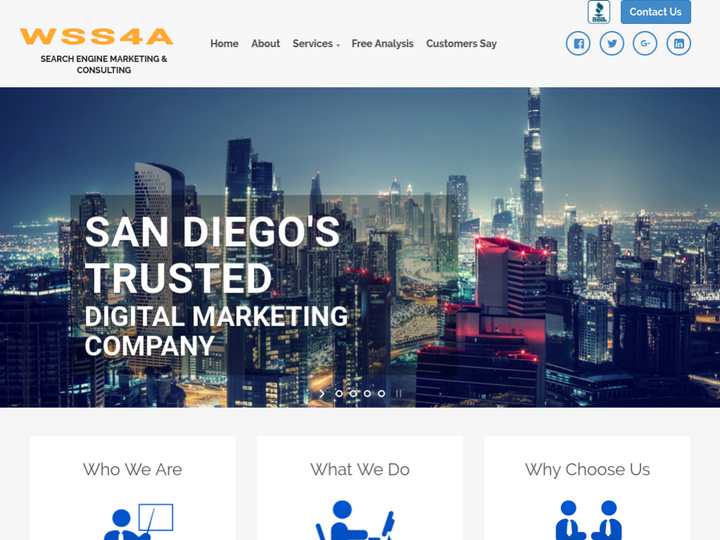Advance slideshow with the next arrow

click(x=322, y=394)
